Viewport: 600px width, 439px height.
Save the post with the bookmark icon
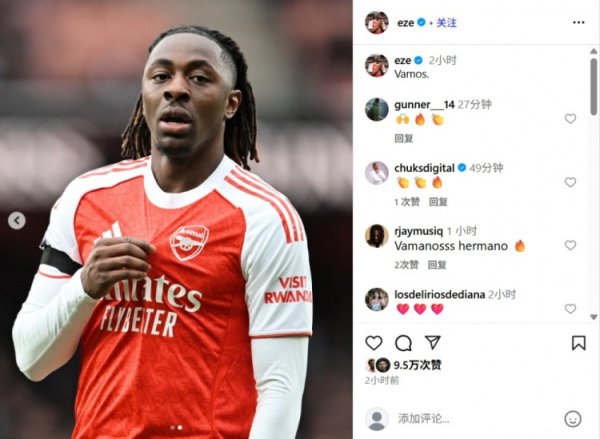(x=579, y=343)
